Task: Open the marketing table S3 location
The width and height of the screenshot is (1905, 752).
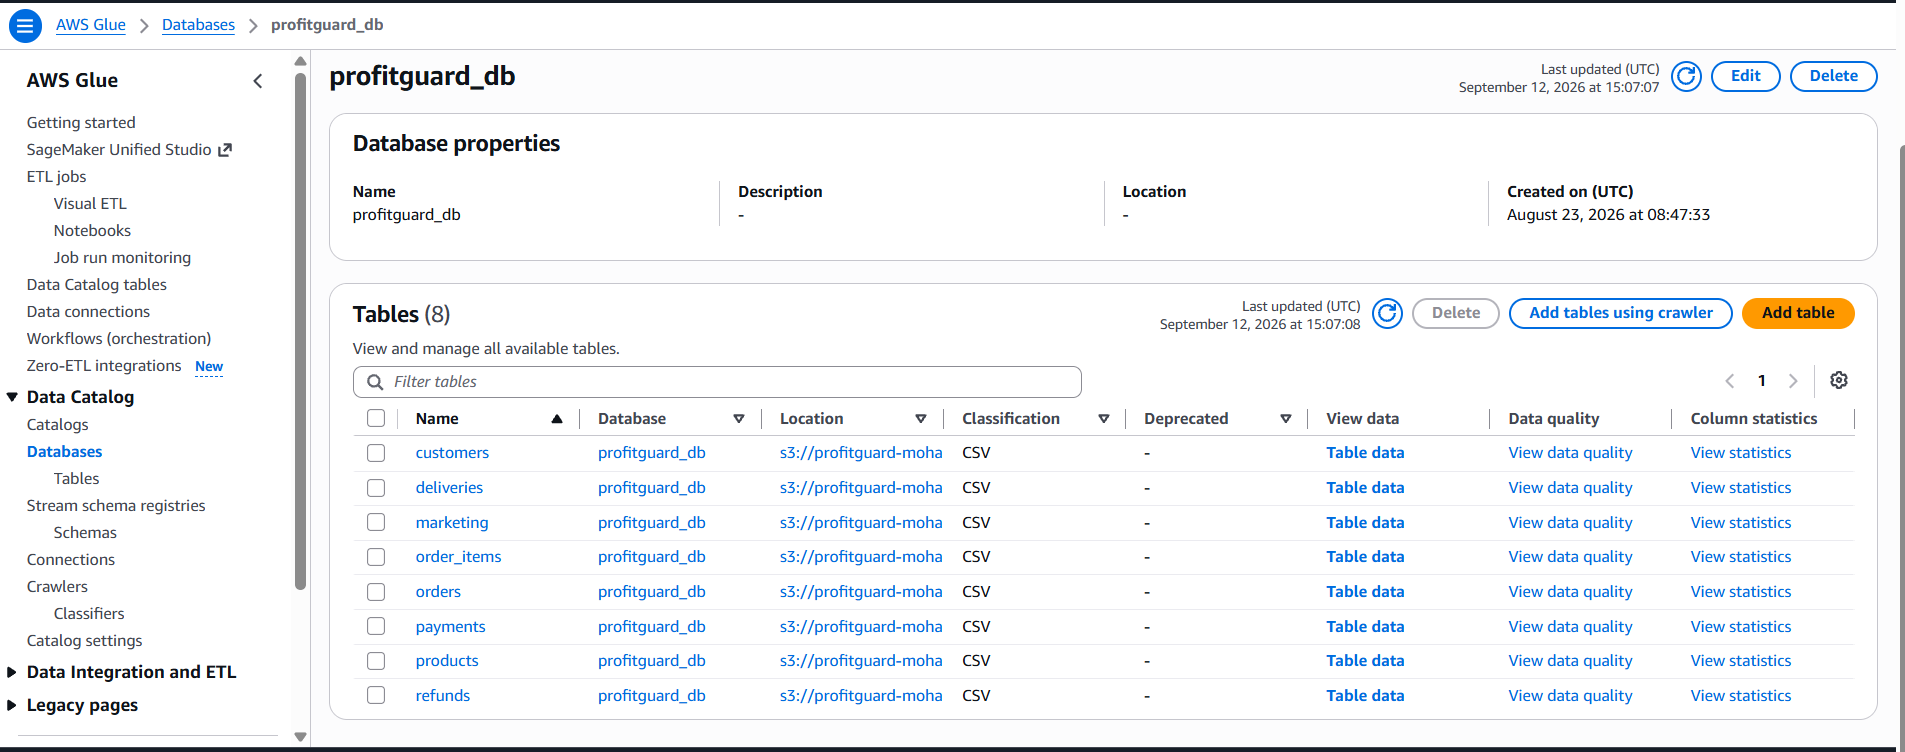Action: 861,523
